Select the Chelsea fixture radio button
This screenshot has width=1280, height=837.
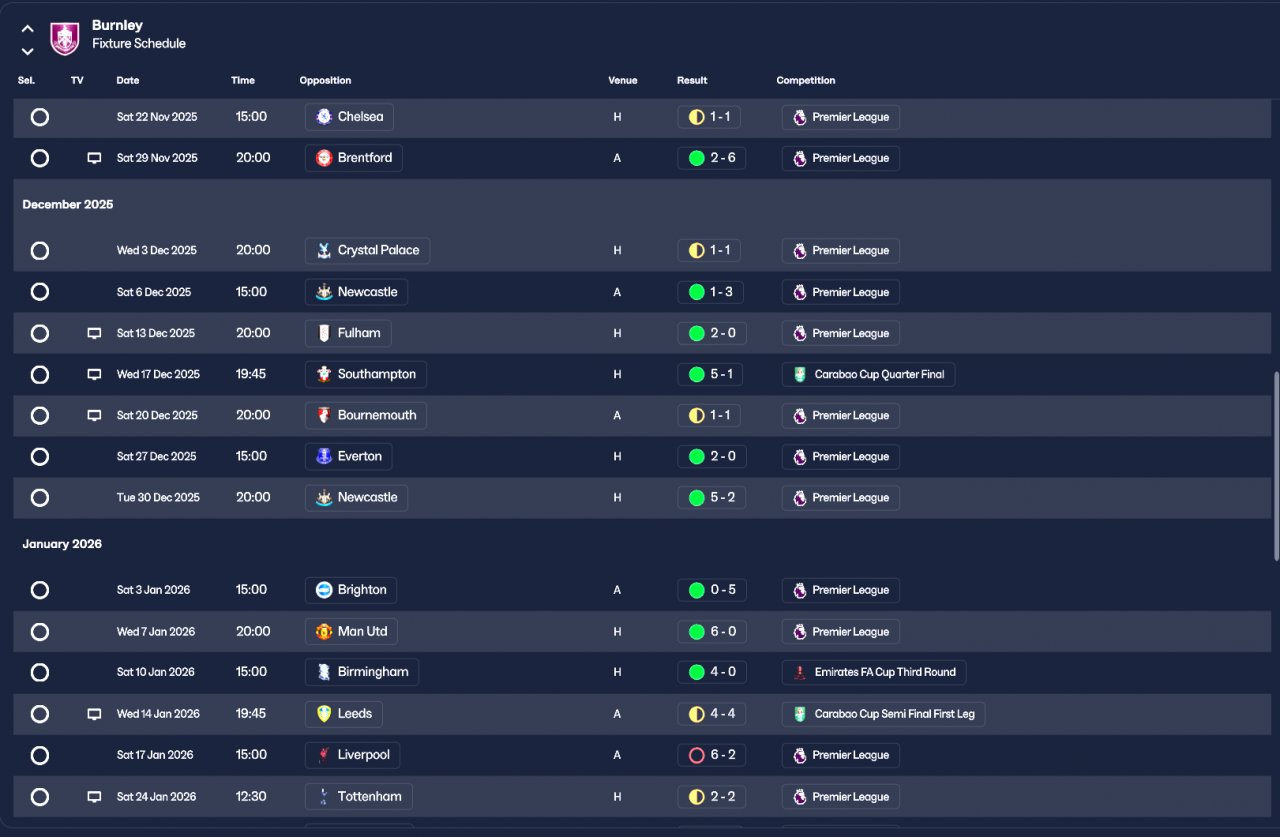40,117
